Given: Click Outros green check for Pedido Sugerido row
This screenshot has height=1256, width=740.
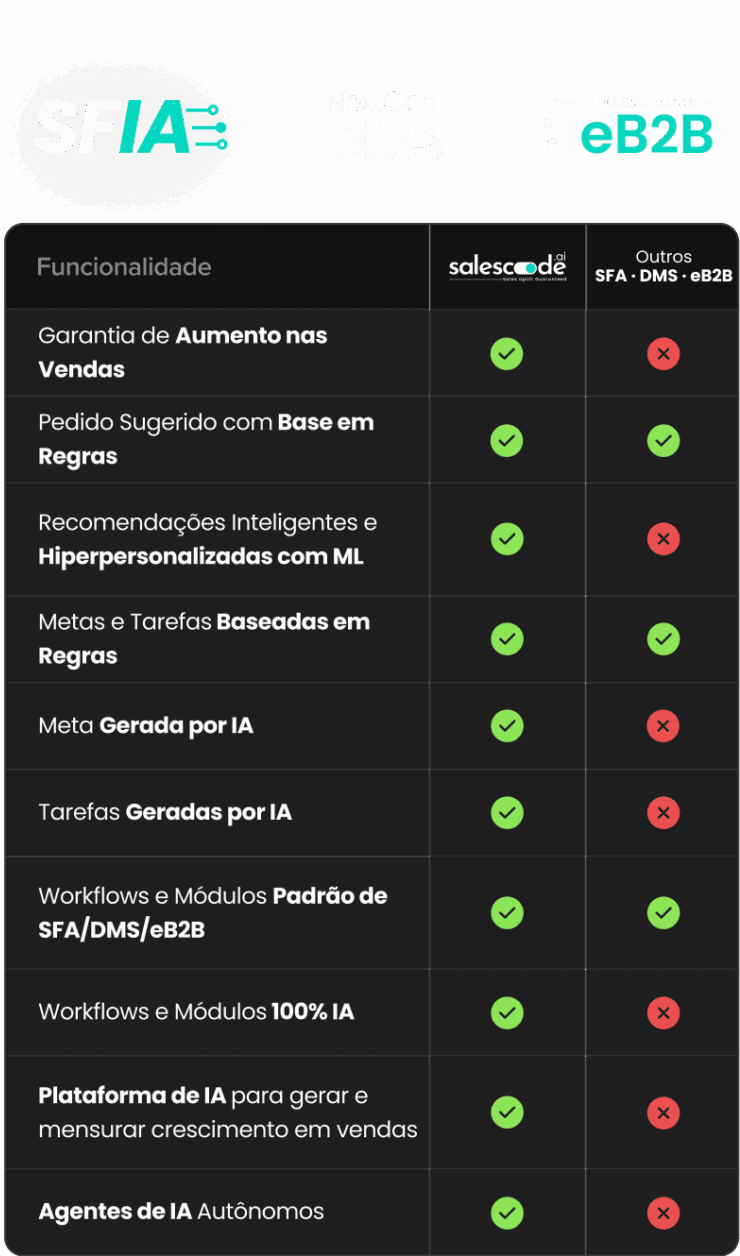Looking at the screenshot, I should [x=663, y=441].
